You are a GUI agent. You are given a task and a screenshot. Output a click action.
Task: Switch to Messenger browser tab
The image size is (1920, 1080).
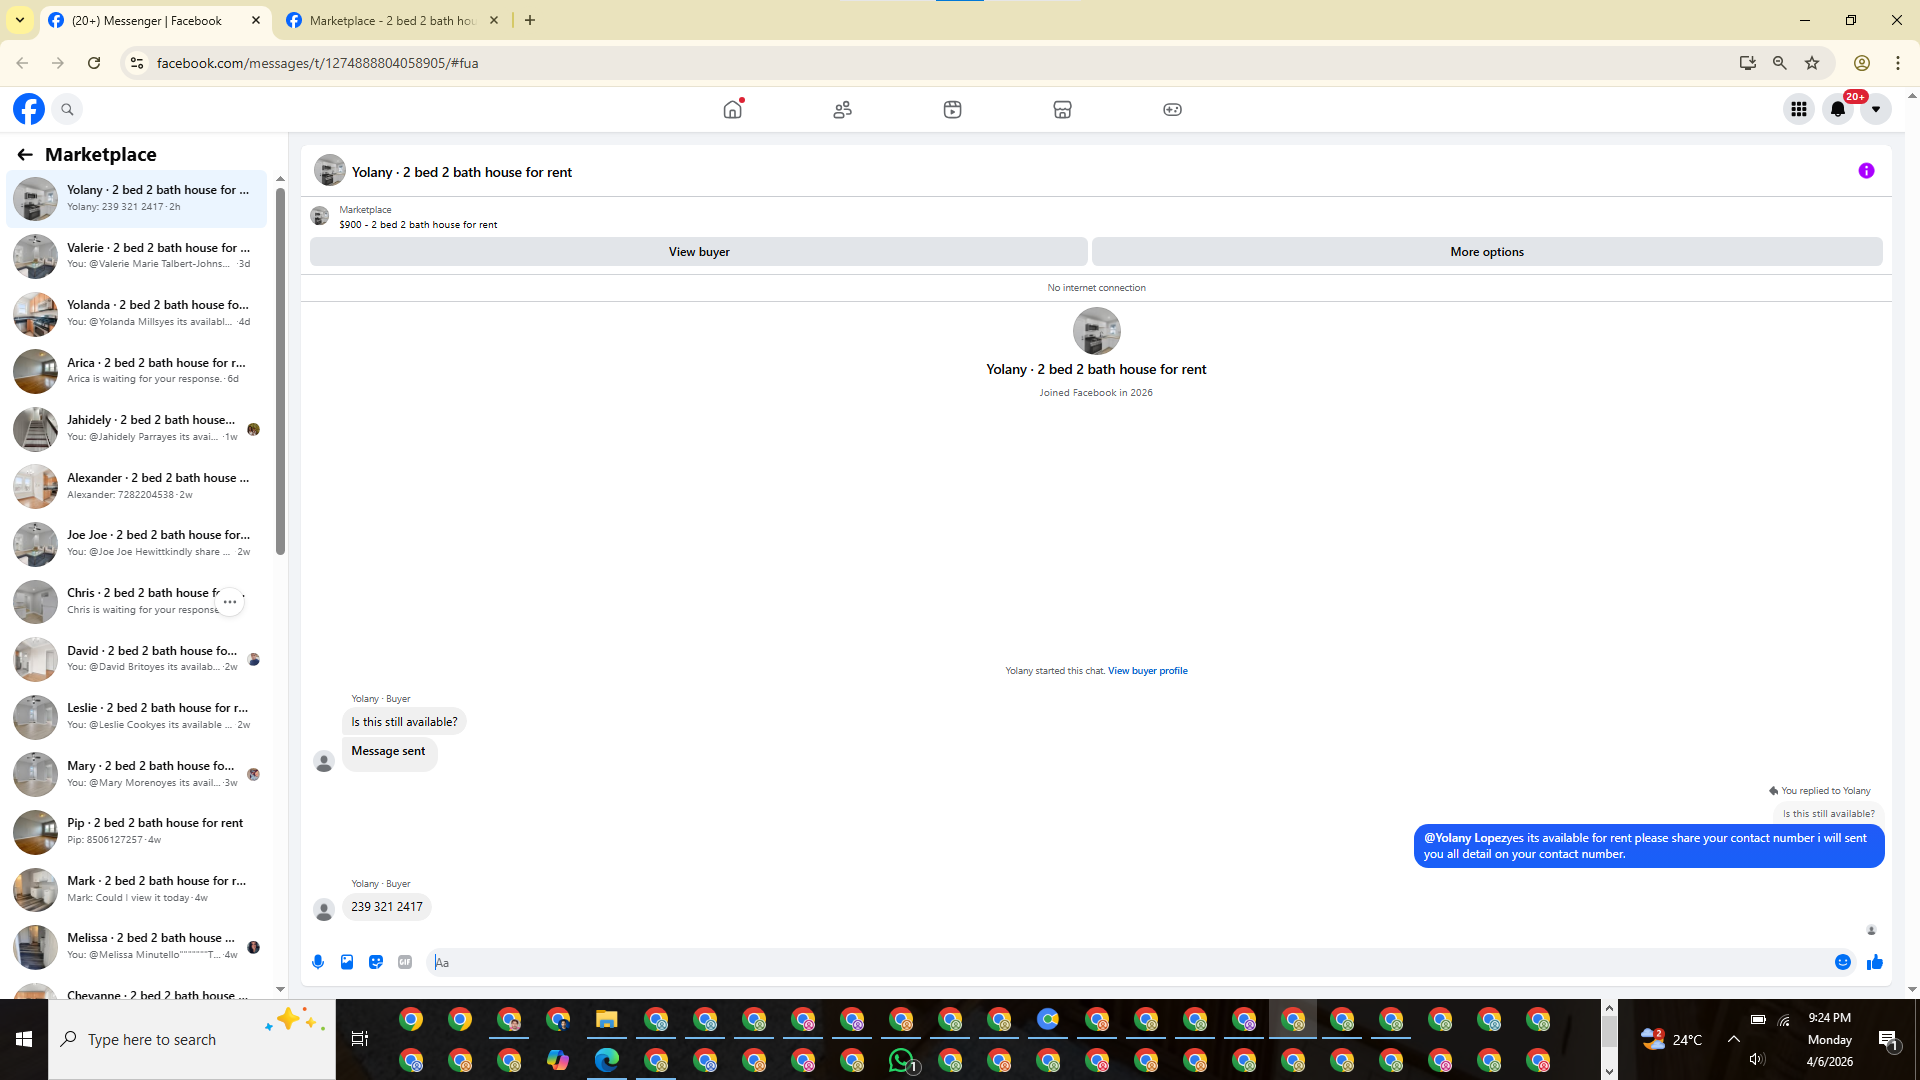tap(155, 21)
